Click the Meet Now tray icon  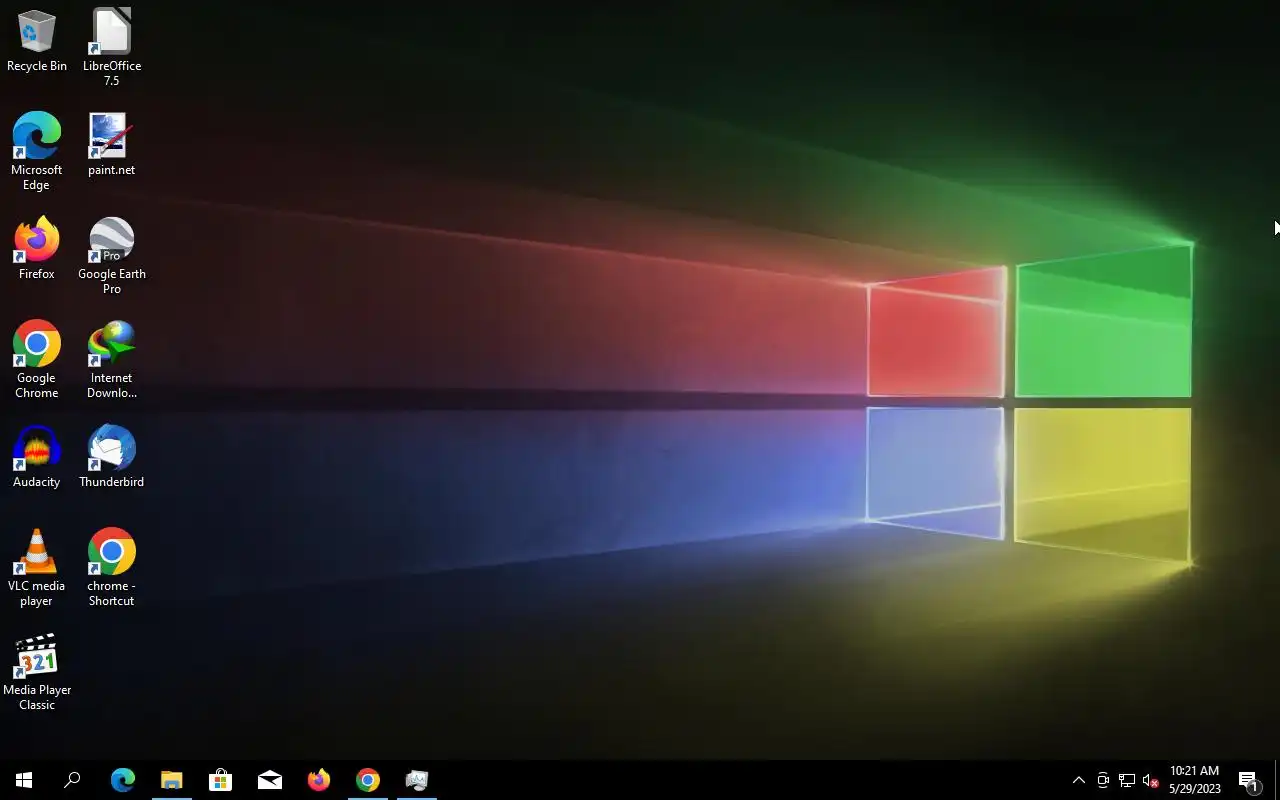point(1103,780)
